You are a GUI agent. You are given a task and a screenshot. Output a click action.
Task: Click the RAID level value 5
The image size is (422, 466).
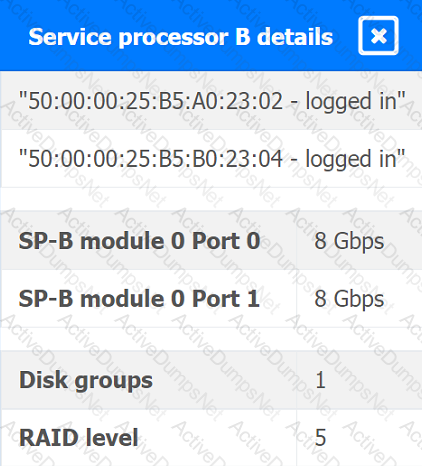point(320,438)
